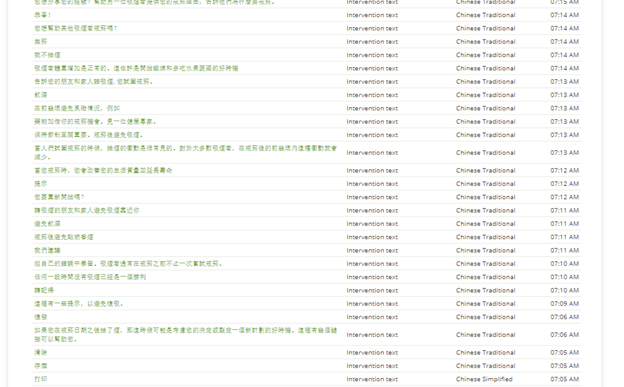Image resolution: width=624 pixels, height=387 pixels.
Task: Open link starting '保持節制至關重要'
Action: point(89,135)
